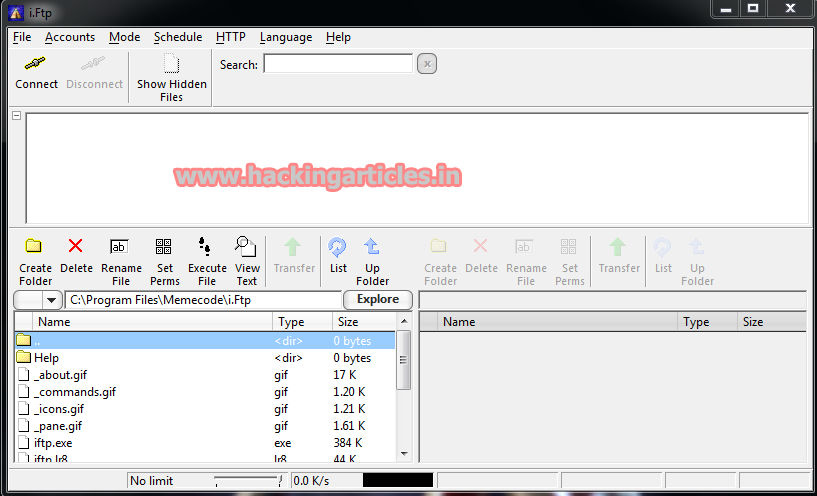Click local list scroll up arrow
Screen dimensions: 817x496
(404, 320)
